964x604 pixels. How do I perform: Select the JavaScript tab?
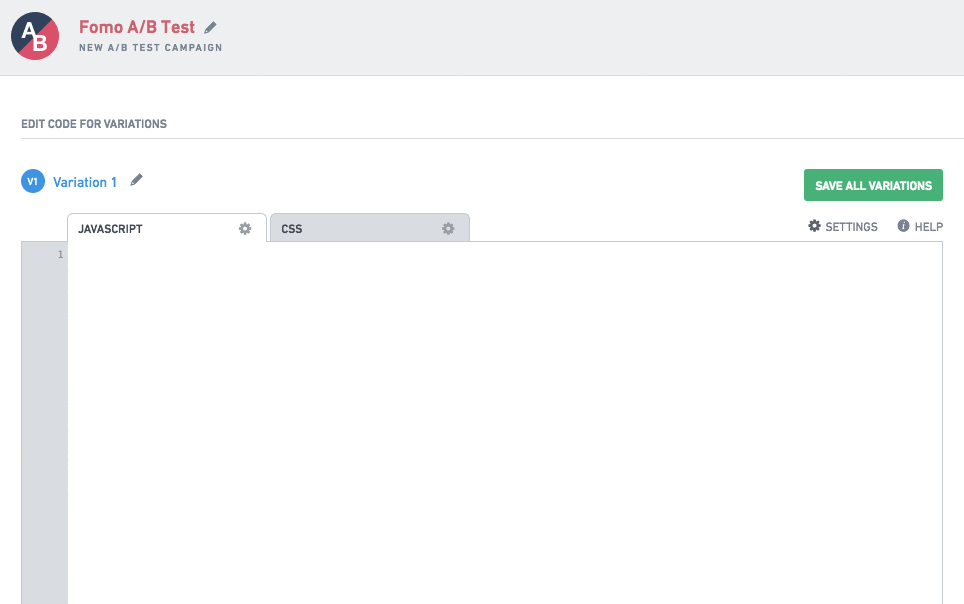[x=167, y=228]
